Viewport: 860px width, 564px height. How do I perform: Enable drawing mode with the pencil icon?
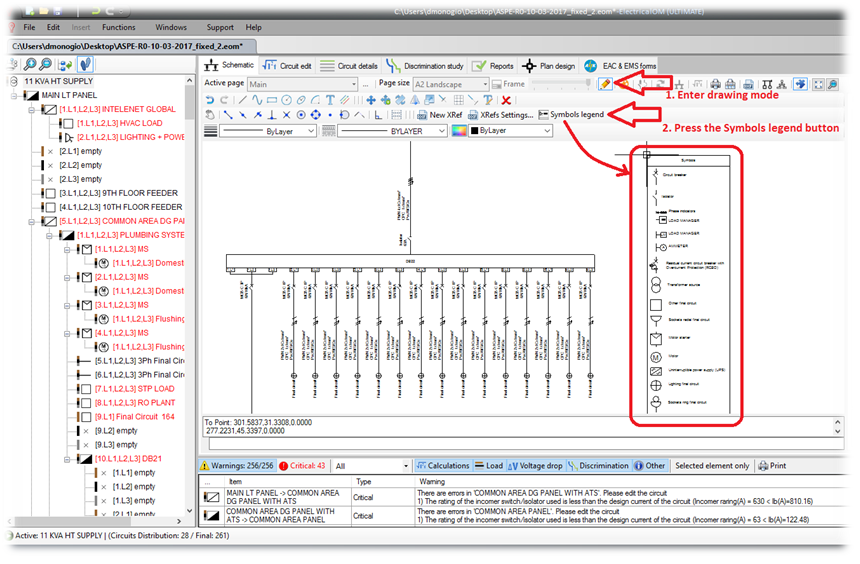click(x=605, y=84)
